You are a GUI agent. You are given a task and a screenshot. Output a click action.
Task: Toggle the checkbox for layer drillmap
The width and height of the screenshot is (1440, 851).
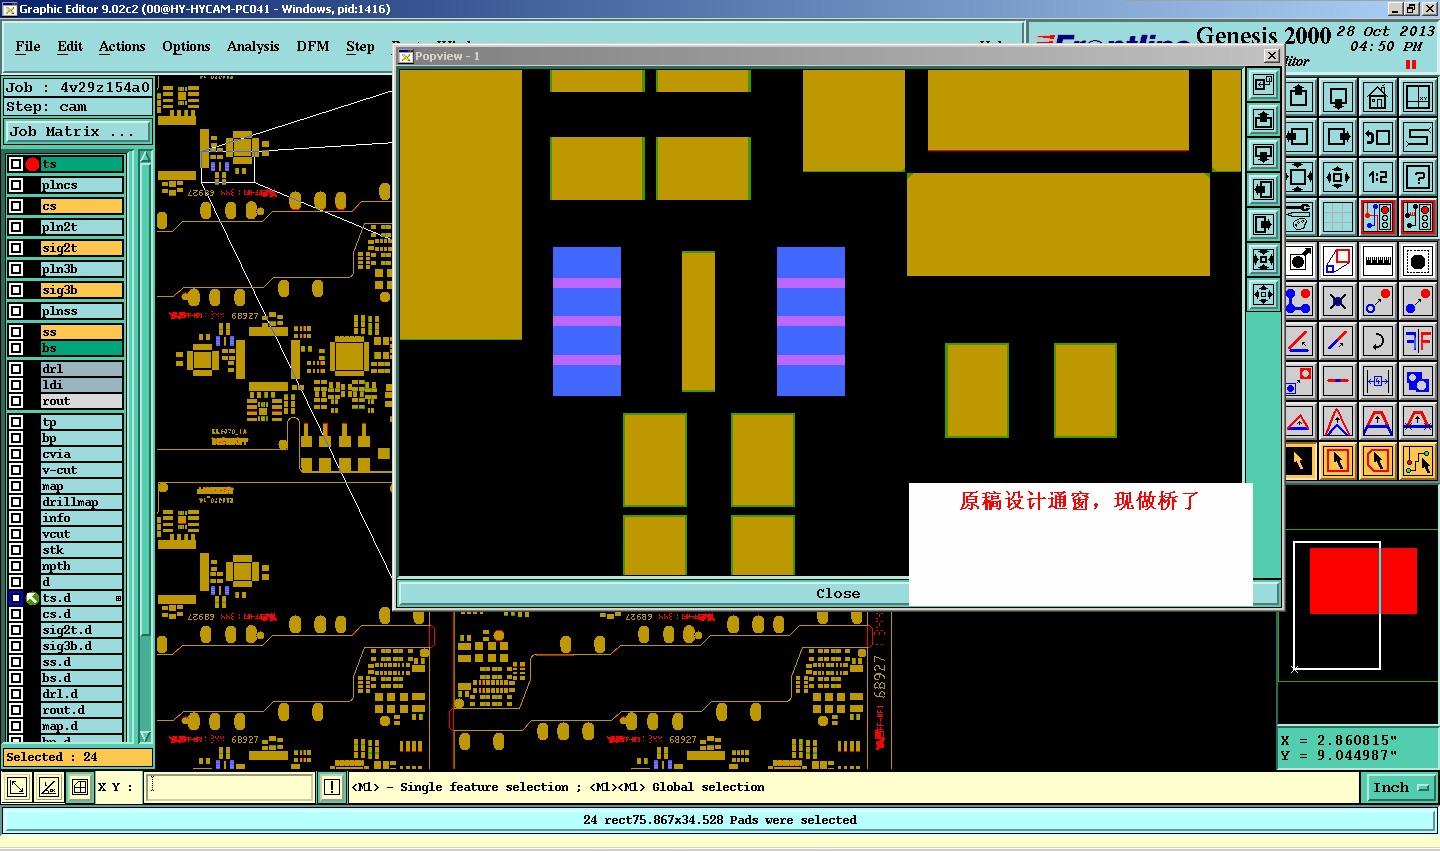16,502
